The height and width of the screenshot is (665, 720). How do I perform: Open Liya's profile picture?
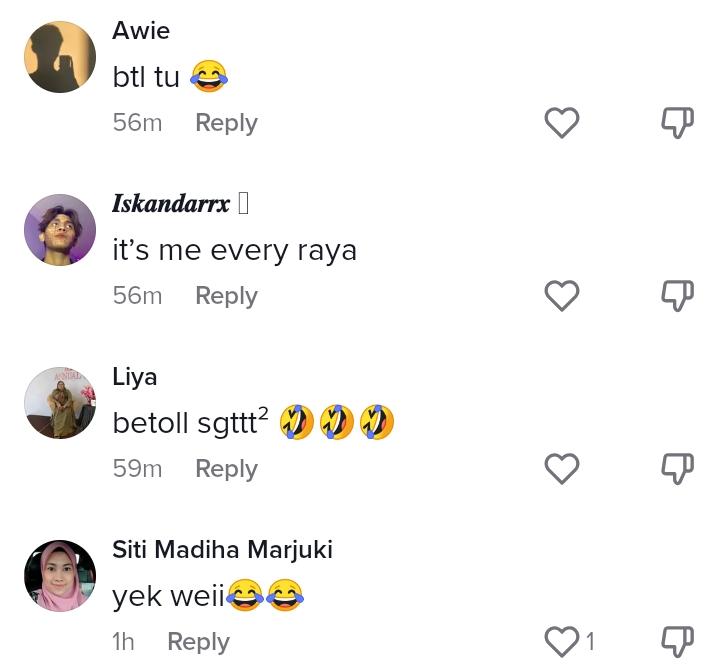[x=60, y=403]
